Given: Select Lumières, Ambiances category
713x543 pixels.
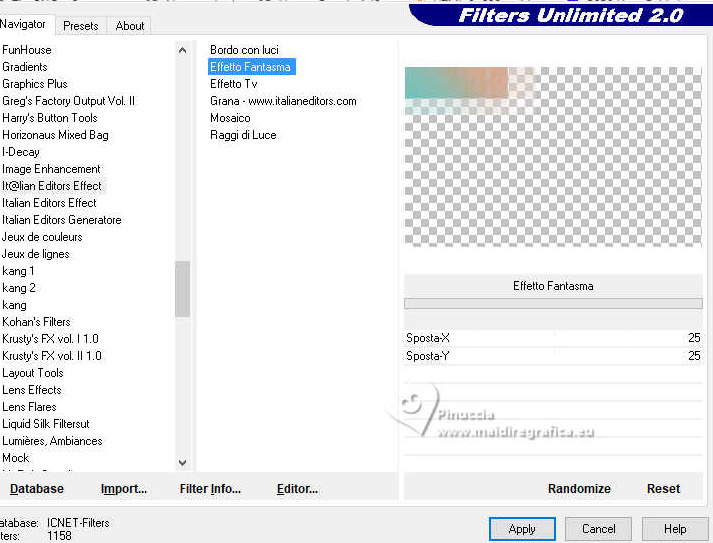Looking at the screenshot, I should pyautogui.click(x=52, y=441).
